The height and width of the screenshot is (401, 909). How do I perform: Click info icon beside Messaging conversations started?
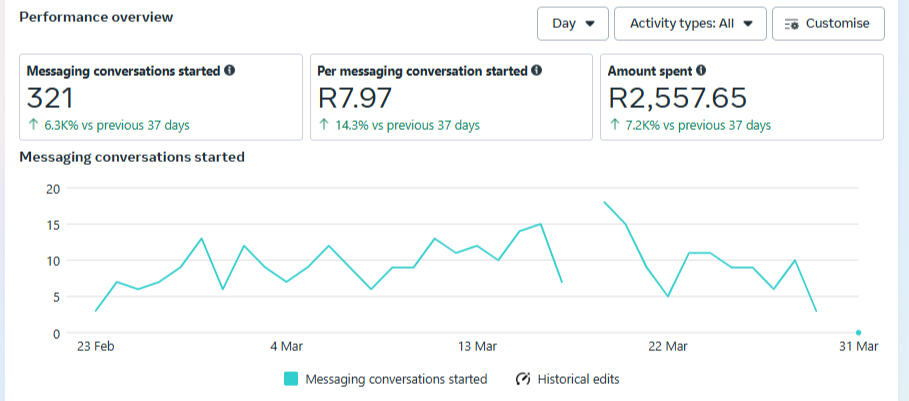click(x=230, y=71)
